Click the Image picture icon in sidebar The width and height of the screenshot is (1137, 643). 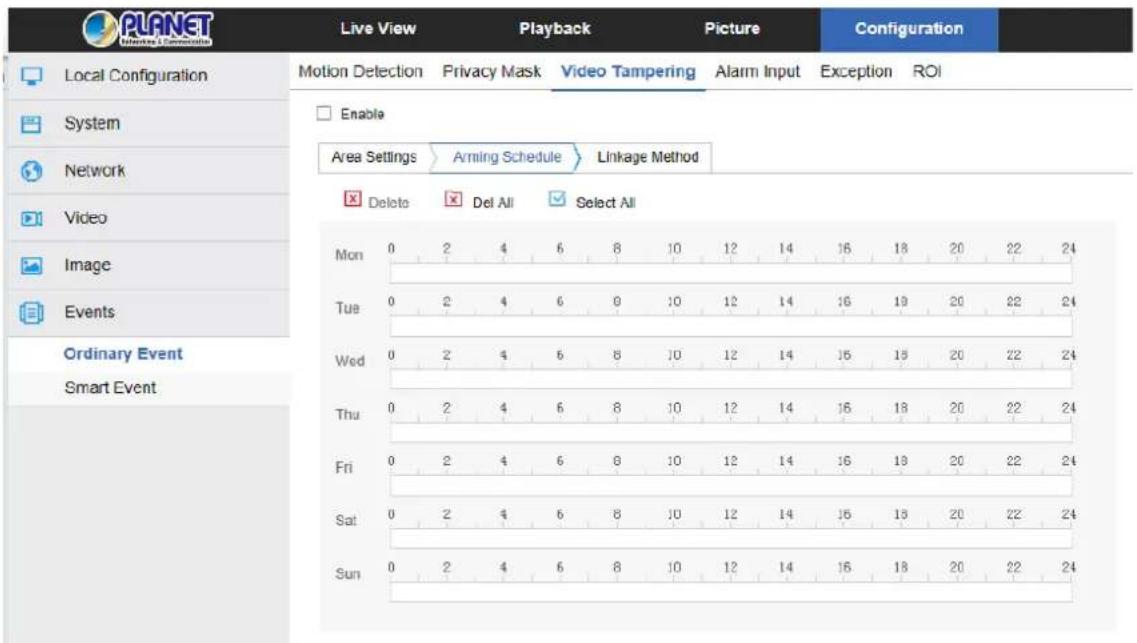coord(31,265)
